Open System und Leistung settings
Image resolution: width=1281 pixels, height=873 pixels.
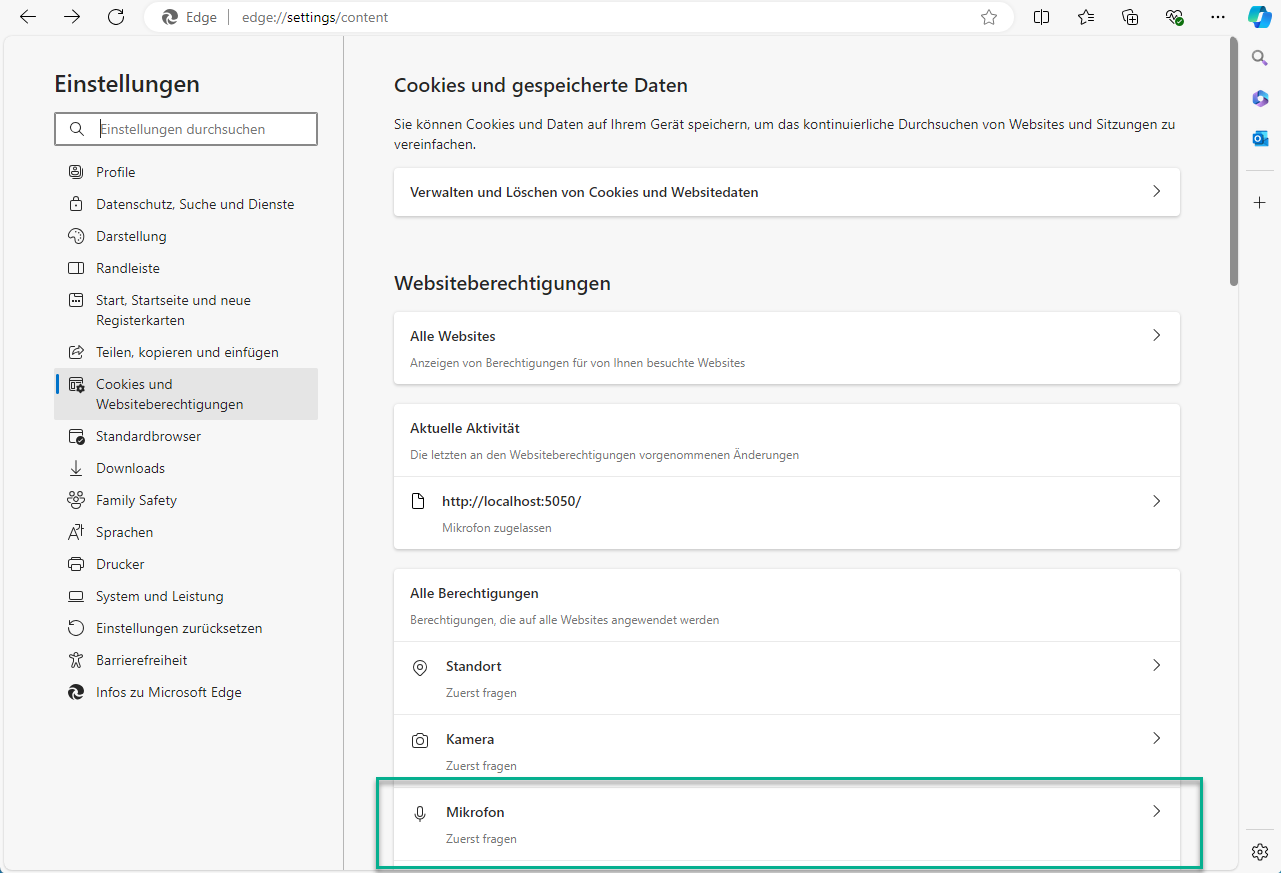click(159, 596)
